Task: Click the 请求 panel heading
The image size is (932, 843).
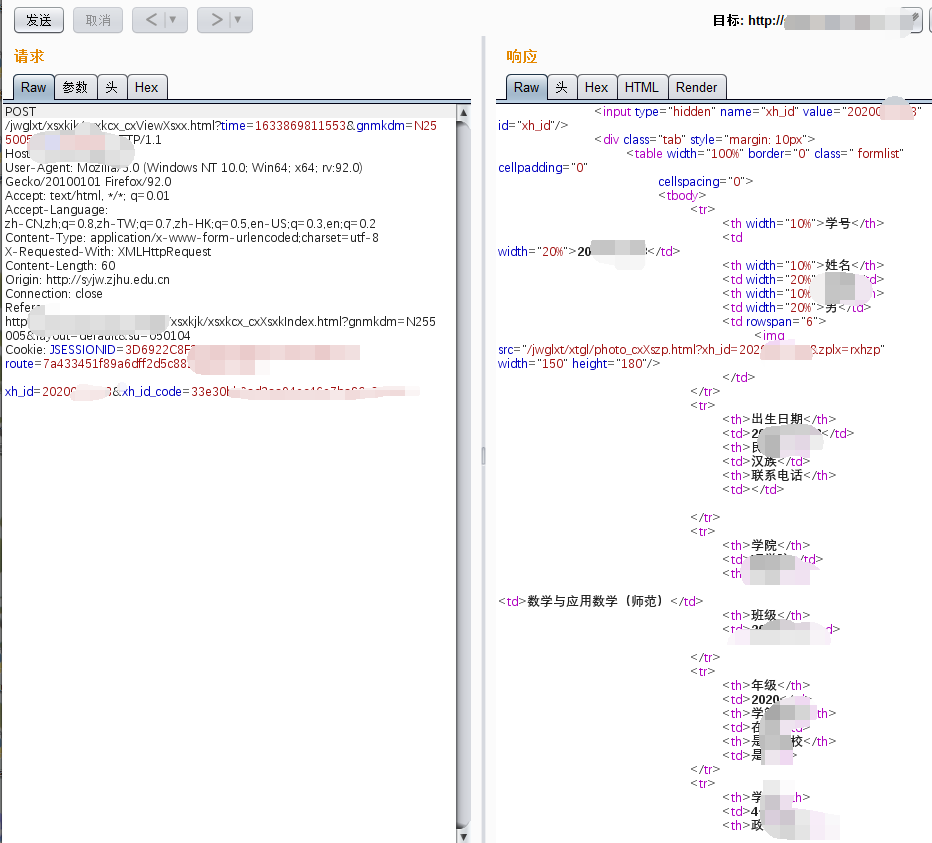Action: 29,56
